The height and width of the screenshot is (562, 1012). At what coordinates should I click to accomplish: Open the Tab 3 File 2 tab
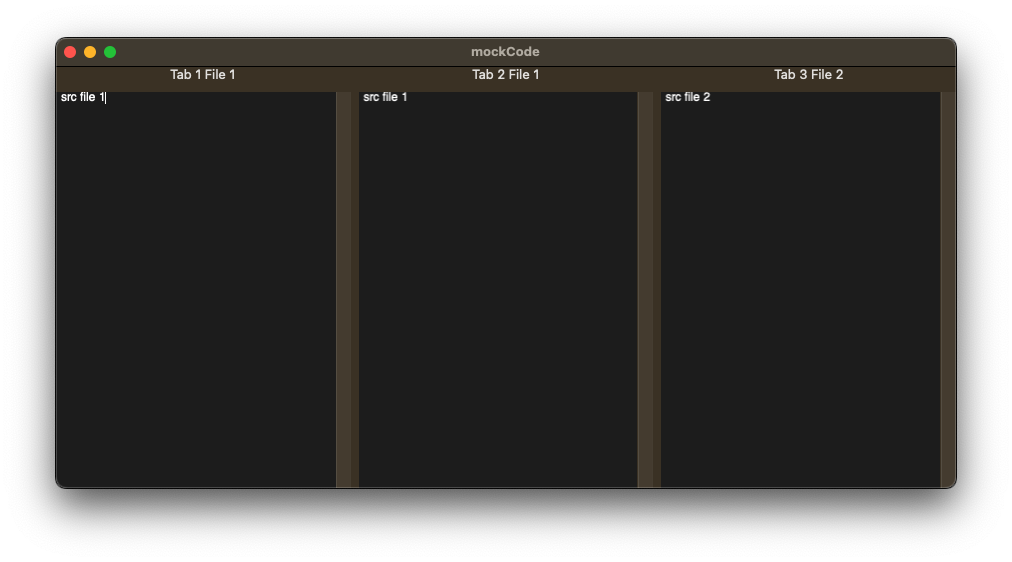[x=808, y=75]
